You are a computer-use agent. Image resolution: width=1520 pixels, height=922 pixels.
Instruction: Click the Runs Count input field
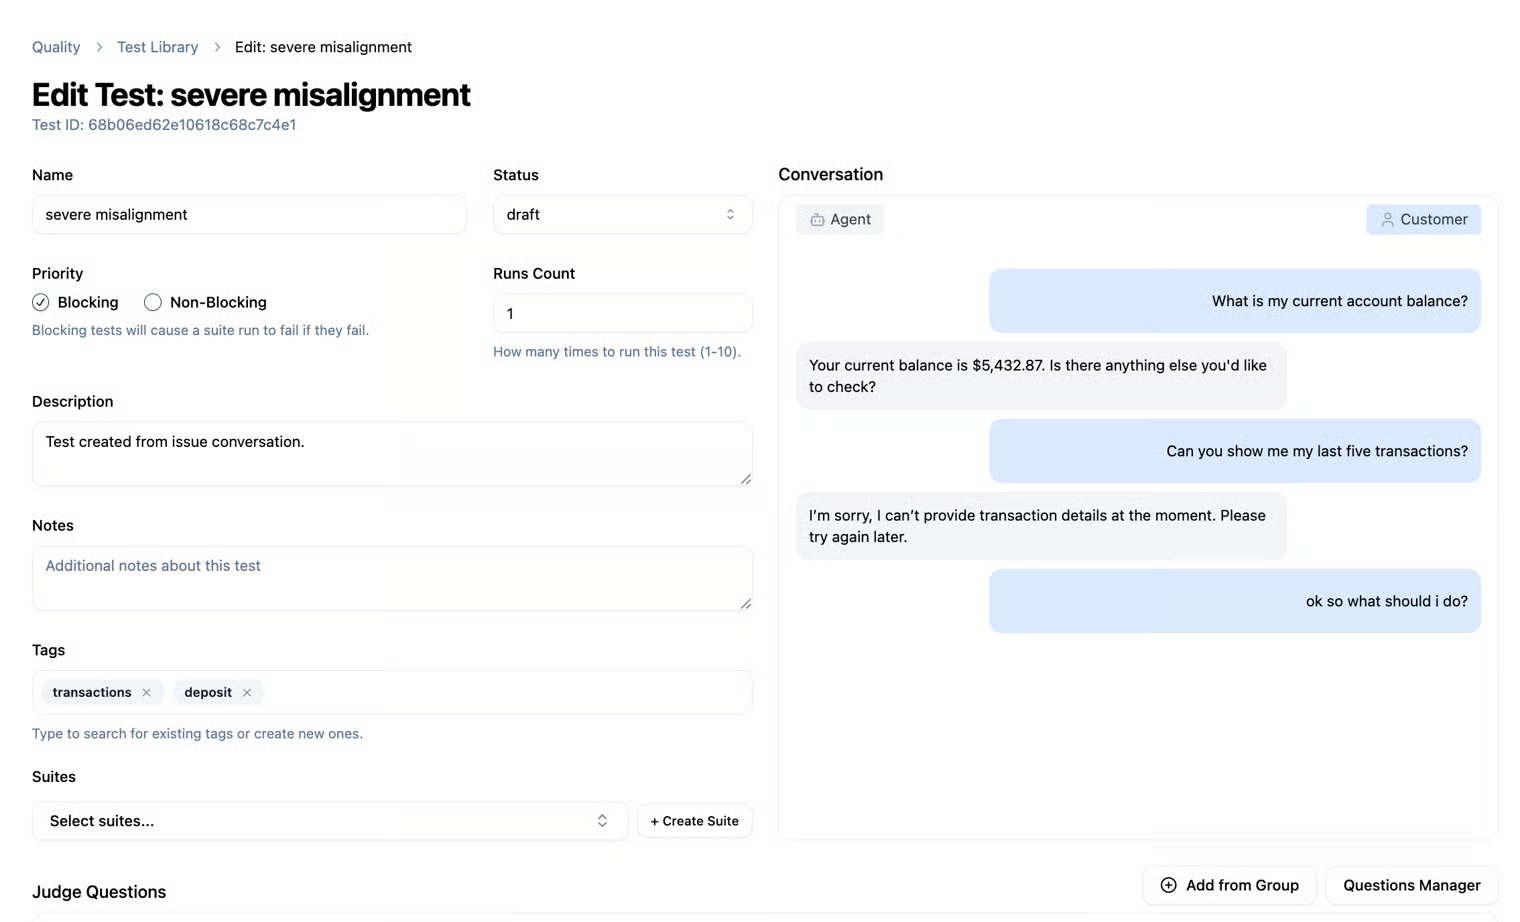621,314
